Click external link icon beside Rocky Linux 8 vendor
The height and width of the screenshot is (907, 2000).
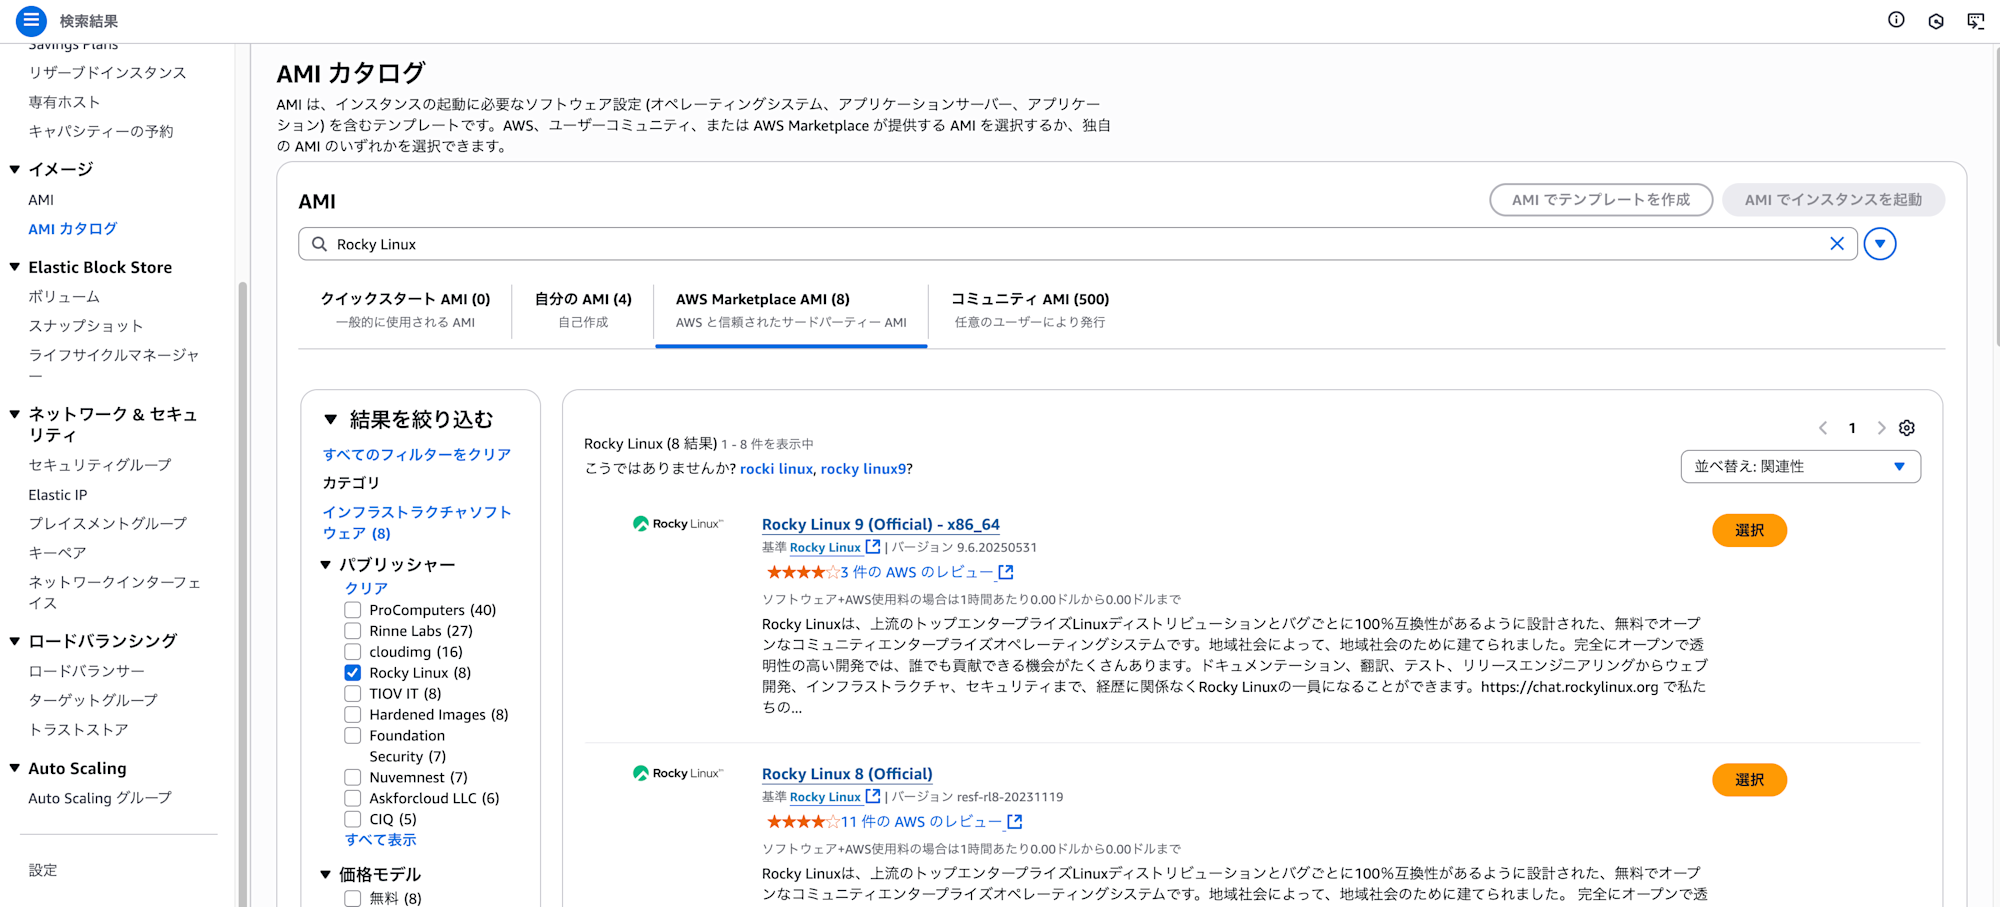pos(873,796)
